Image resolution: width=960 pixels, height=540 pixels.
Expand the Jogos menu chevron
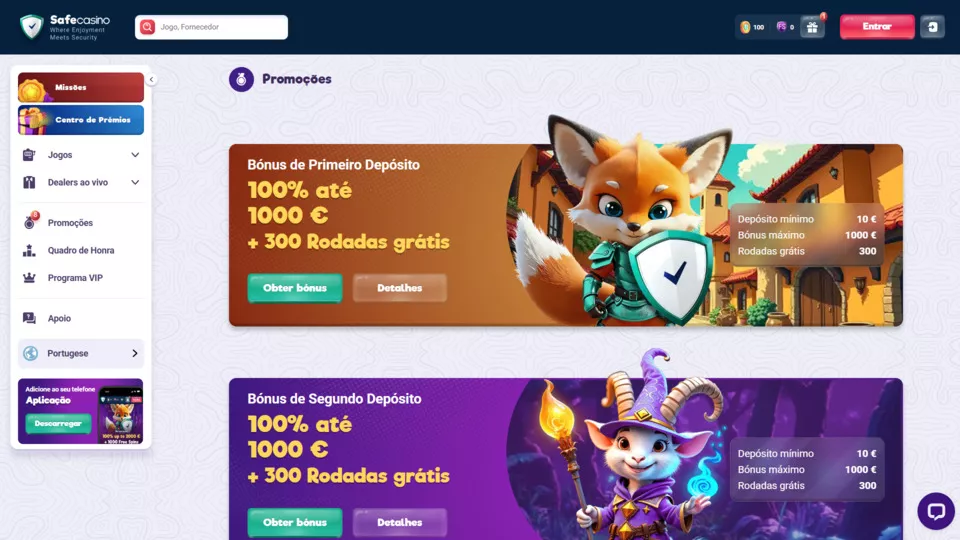pyautogui.click(x=135, y=155)
